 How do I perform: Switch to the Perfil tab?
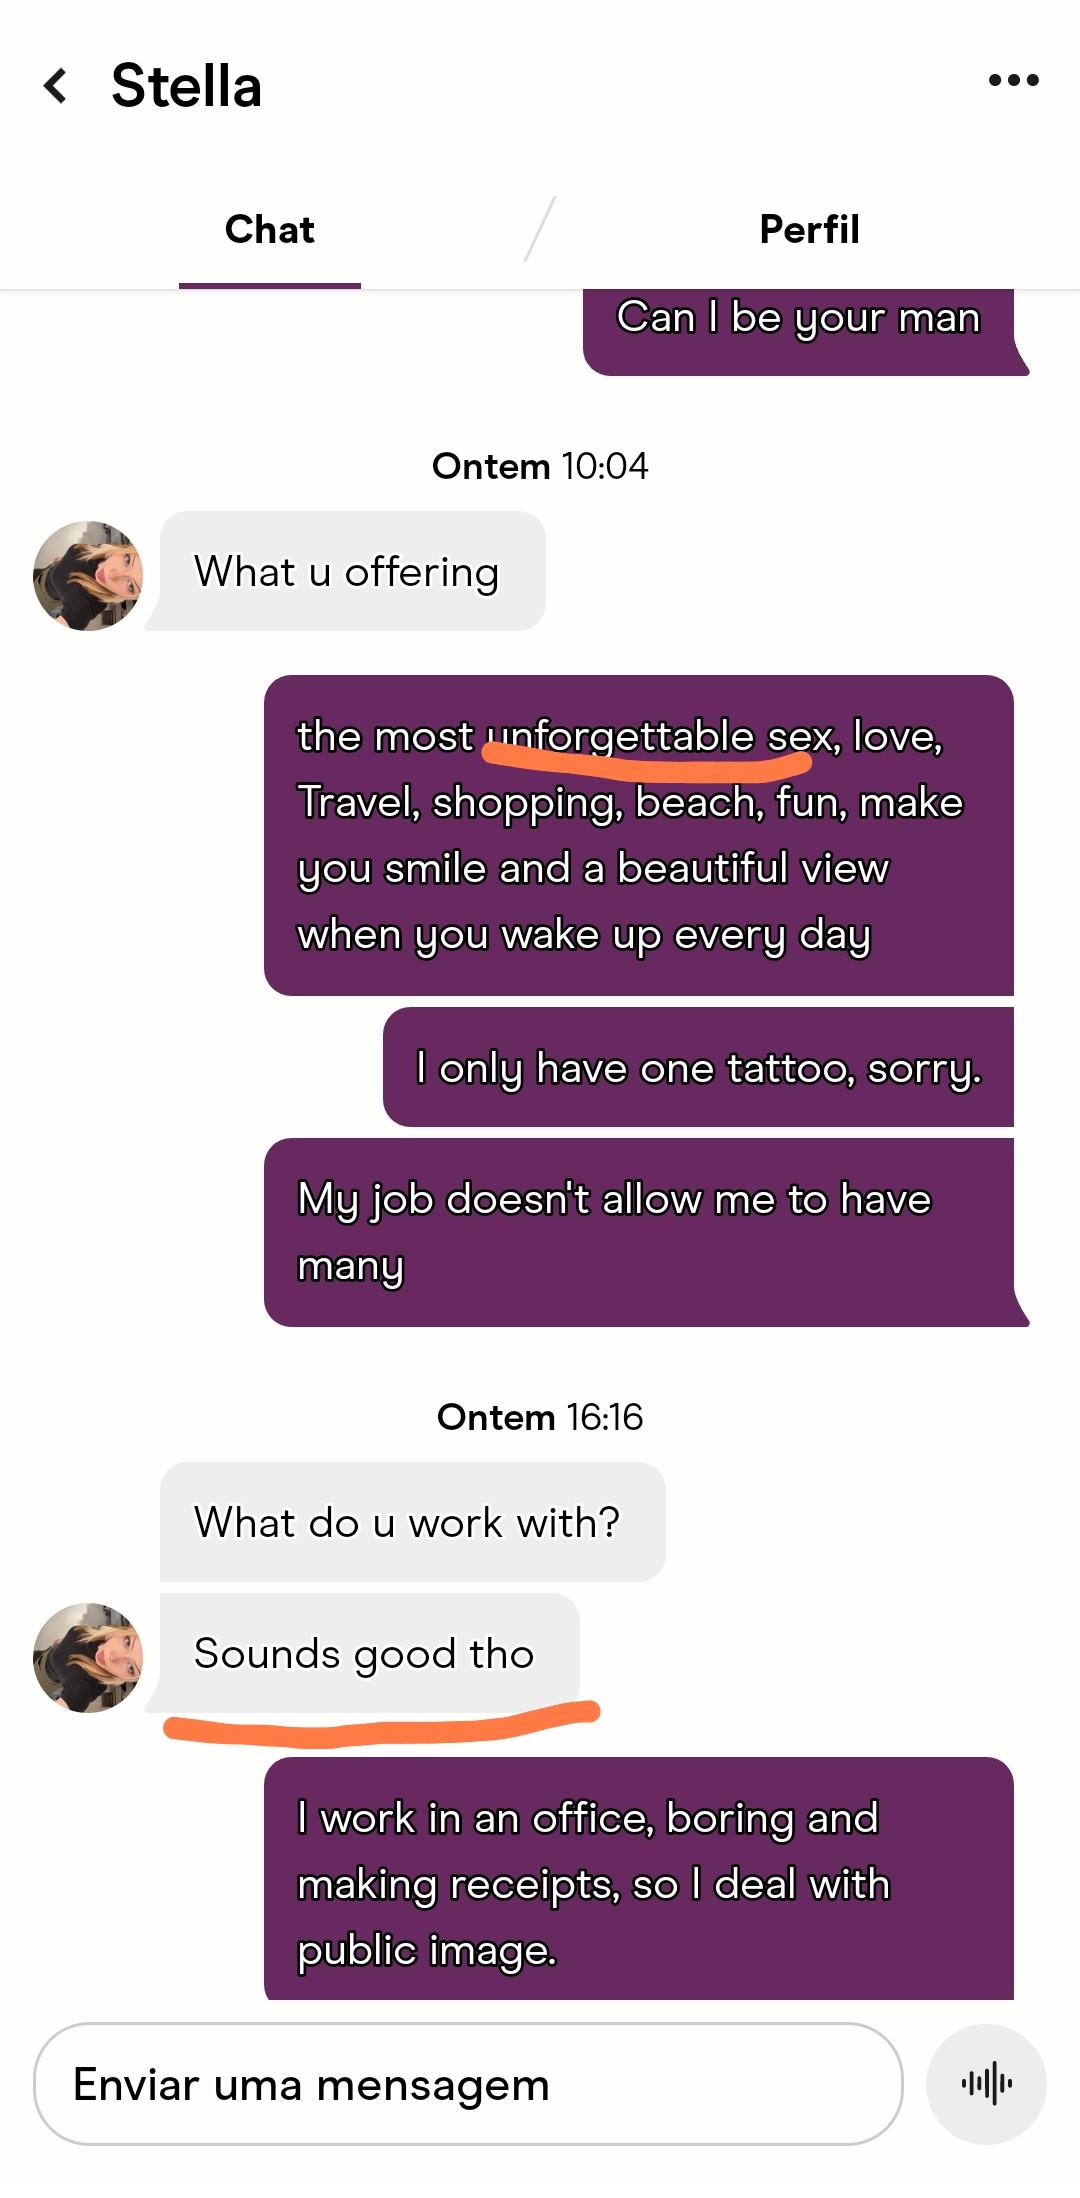click(809, 230)
